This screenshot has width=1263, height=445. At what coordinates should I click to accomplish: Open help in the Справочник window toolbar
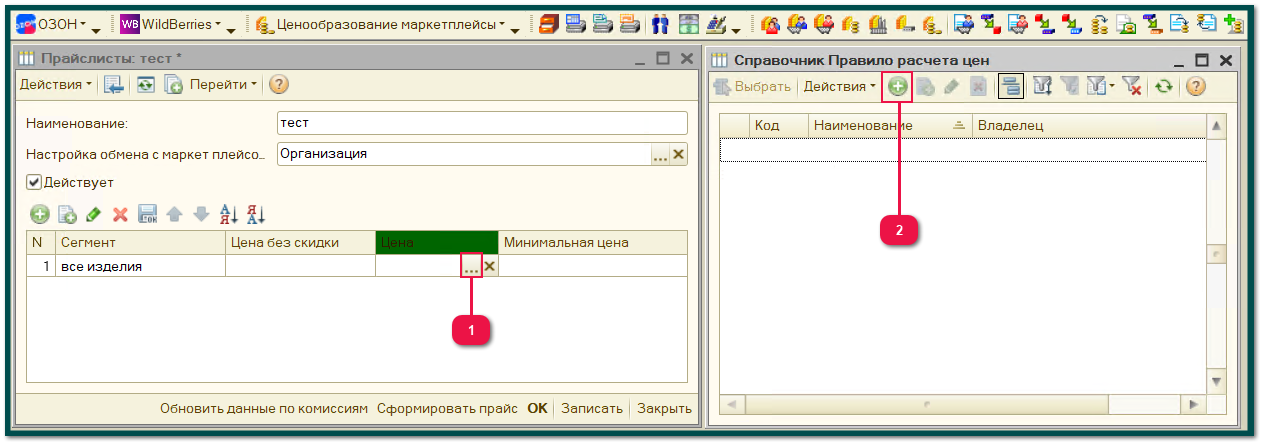tap(1195, 87)
